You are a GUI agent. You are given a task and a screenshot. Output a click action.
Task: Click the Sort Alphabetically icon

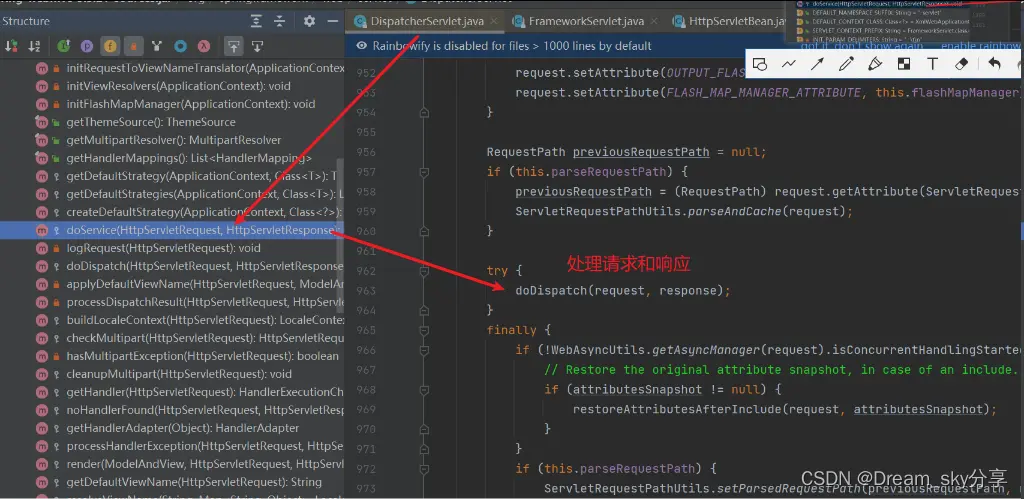click(35, 46)
